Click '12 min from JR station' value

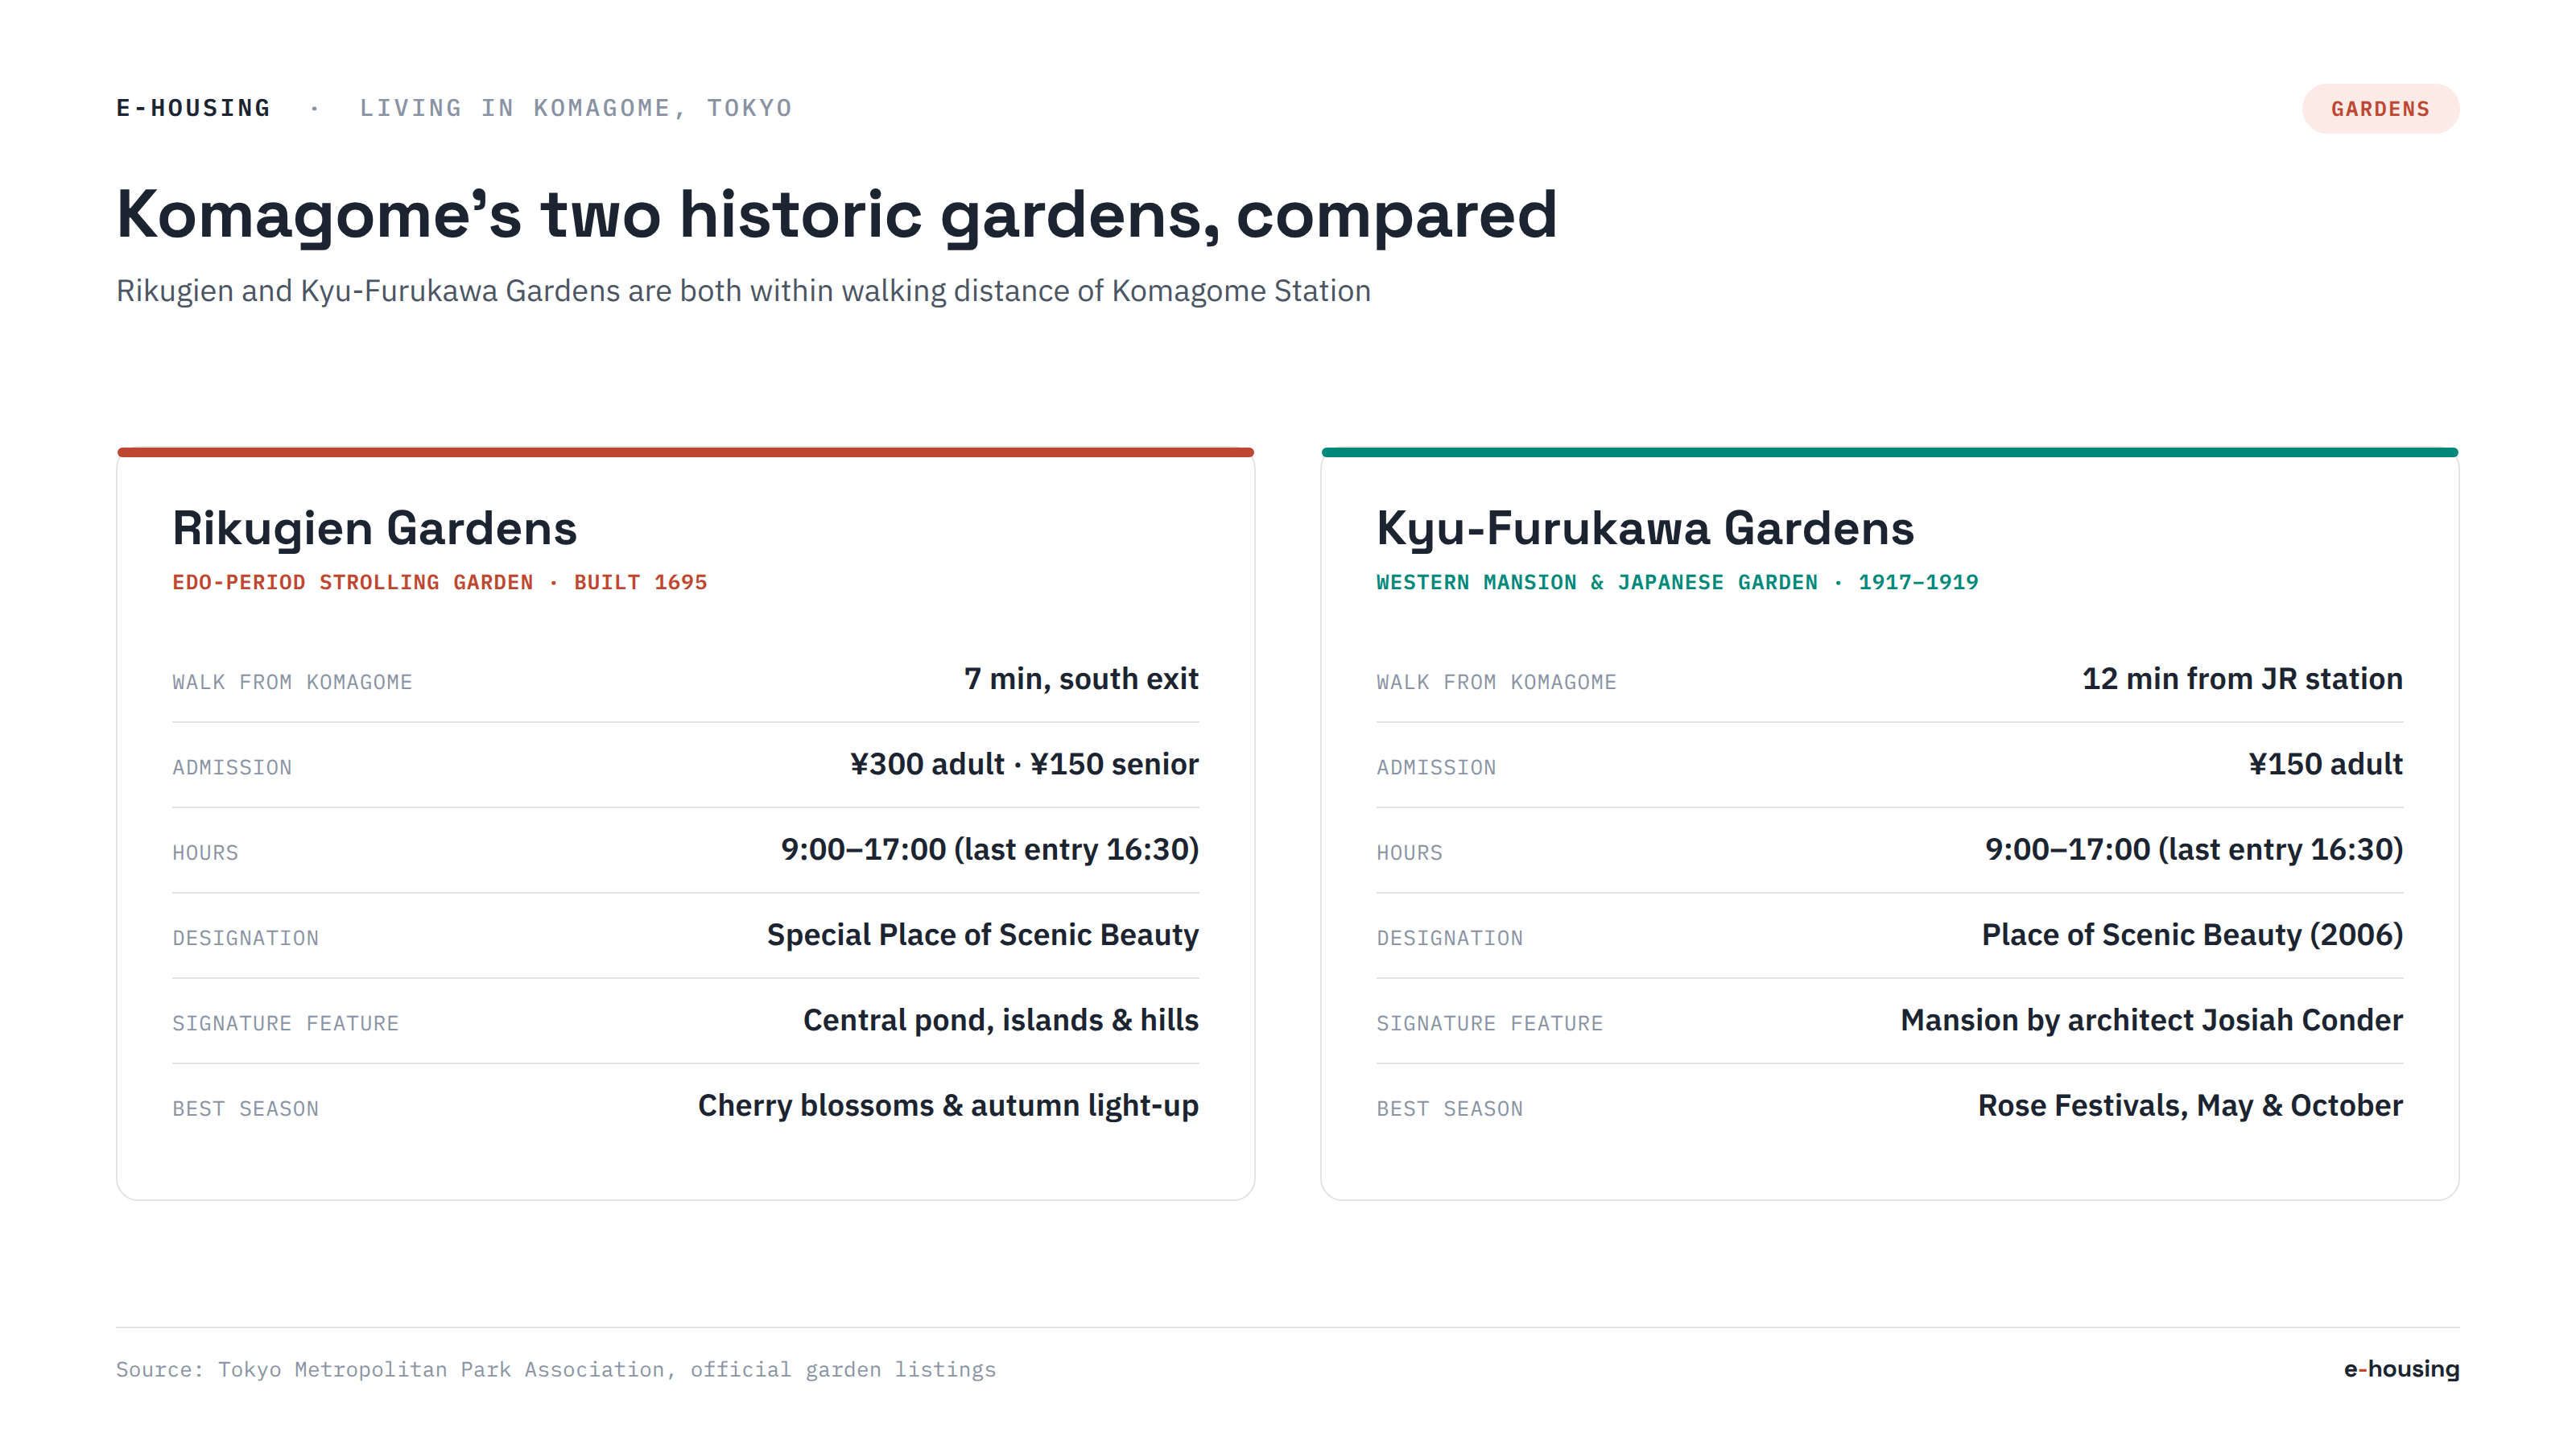click(2242, 679)
